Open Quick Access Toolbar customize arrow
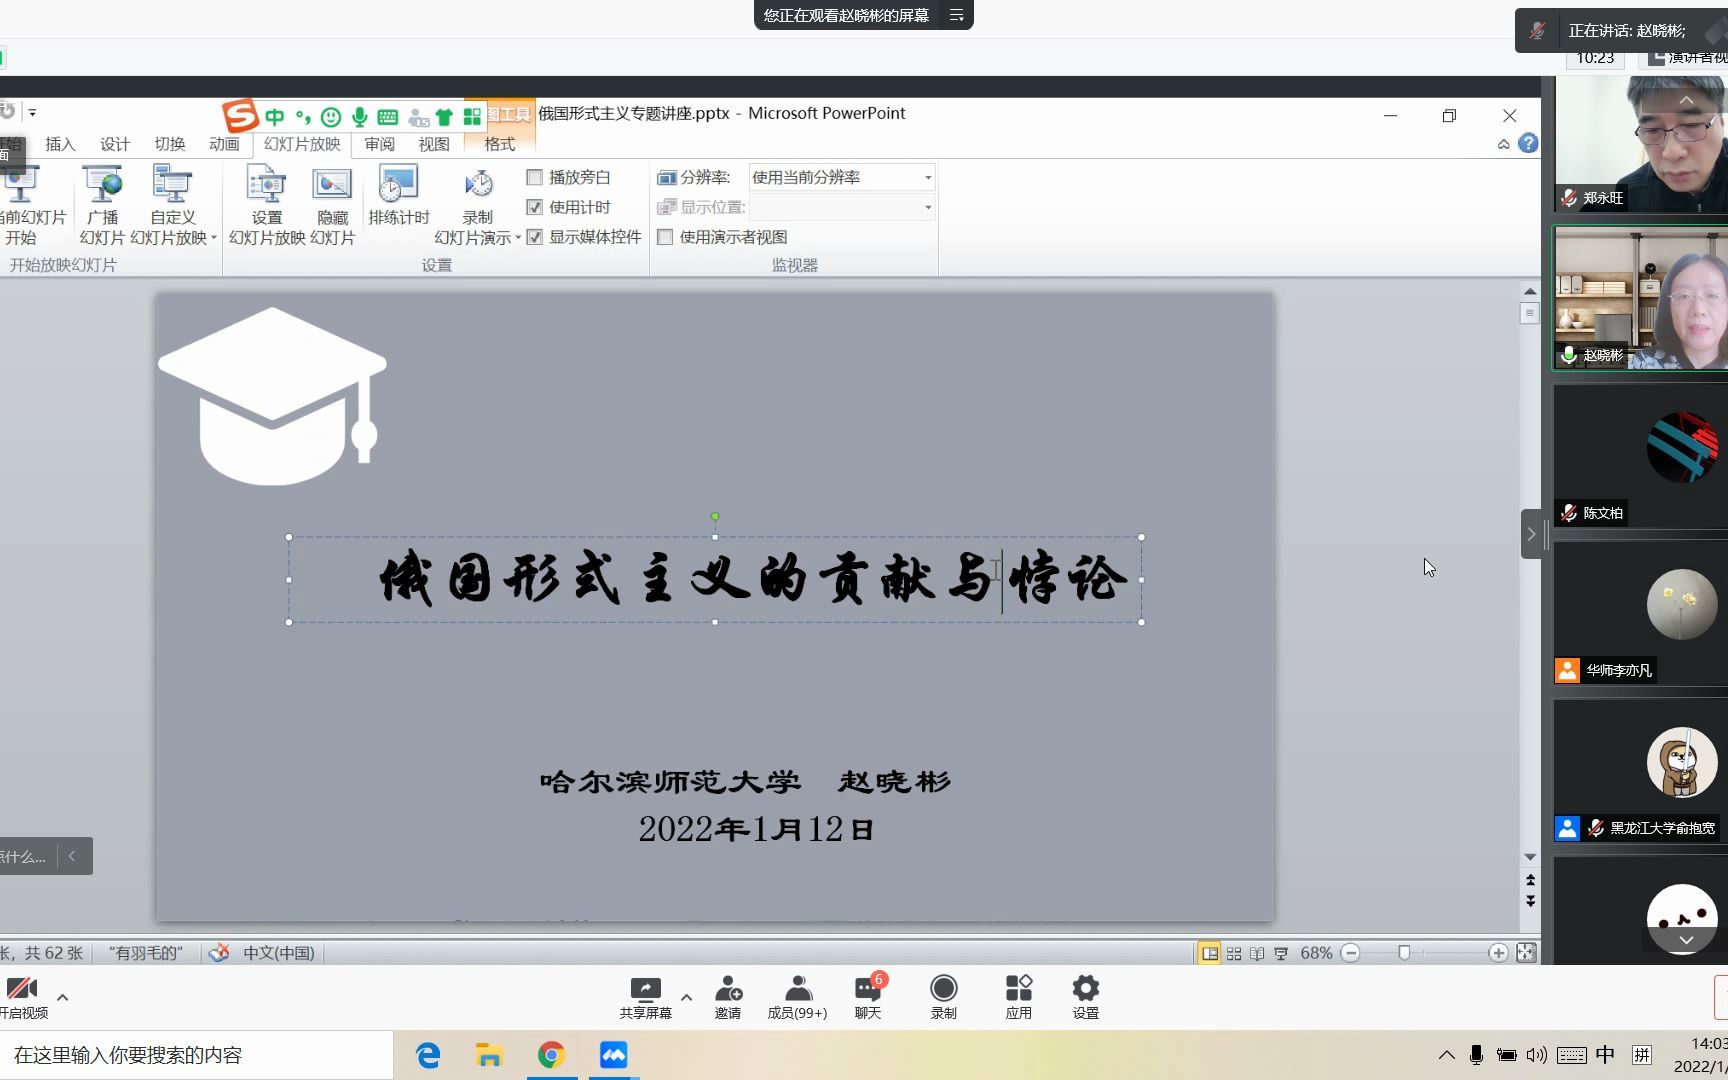The height and width of the screenshot is (1080, 1728). (x=32, y=112)
